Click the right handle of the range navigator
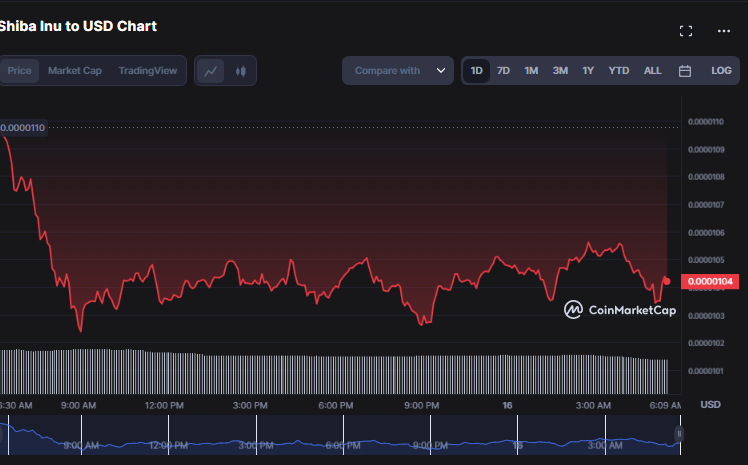 [679, 434]
